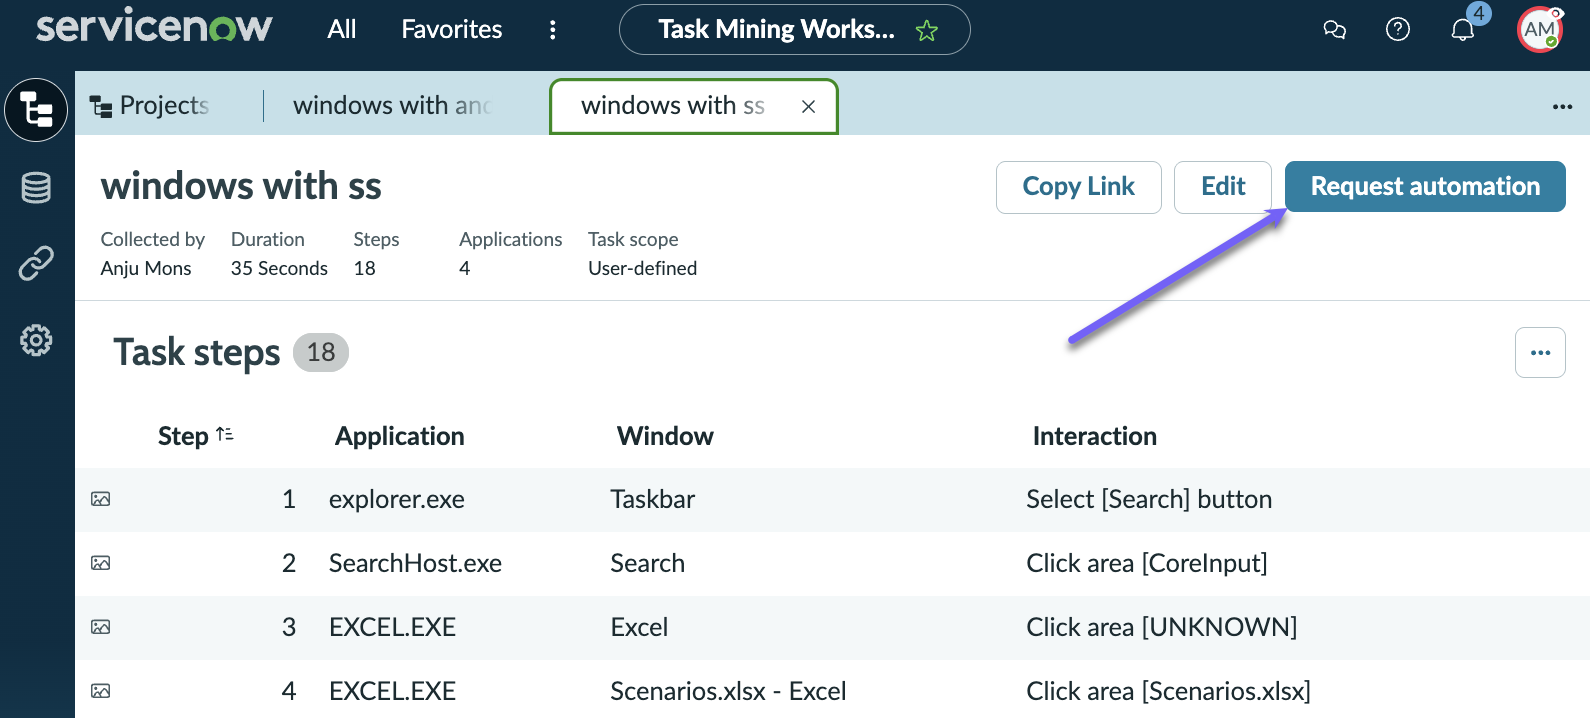The width and height of the screenshot is (1590, 718).
Task: Open the Task steps ellipsis options button
Action: point(1540,352)
